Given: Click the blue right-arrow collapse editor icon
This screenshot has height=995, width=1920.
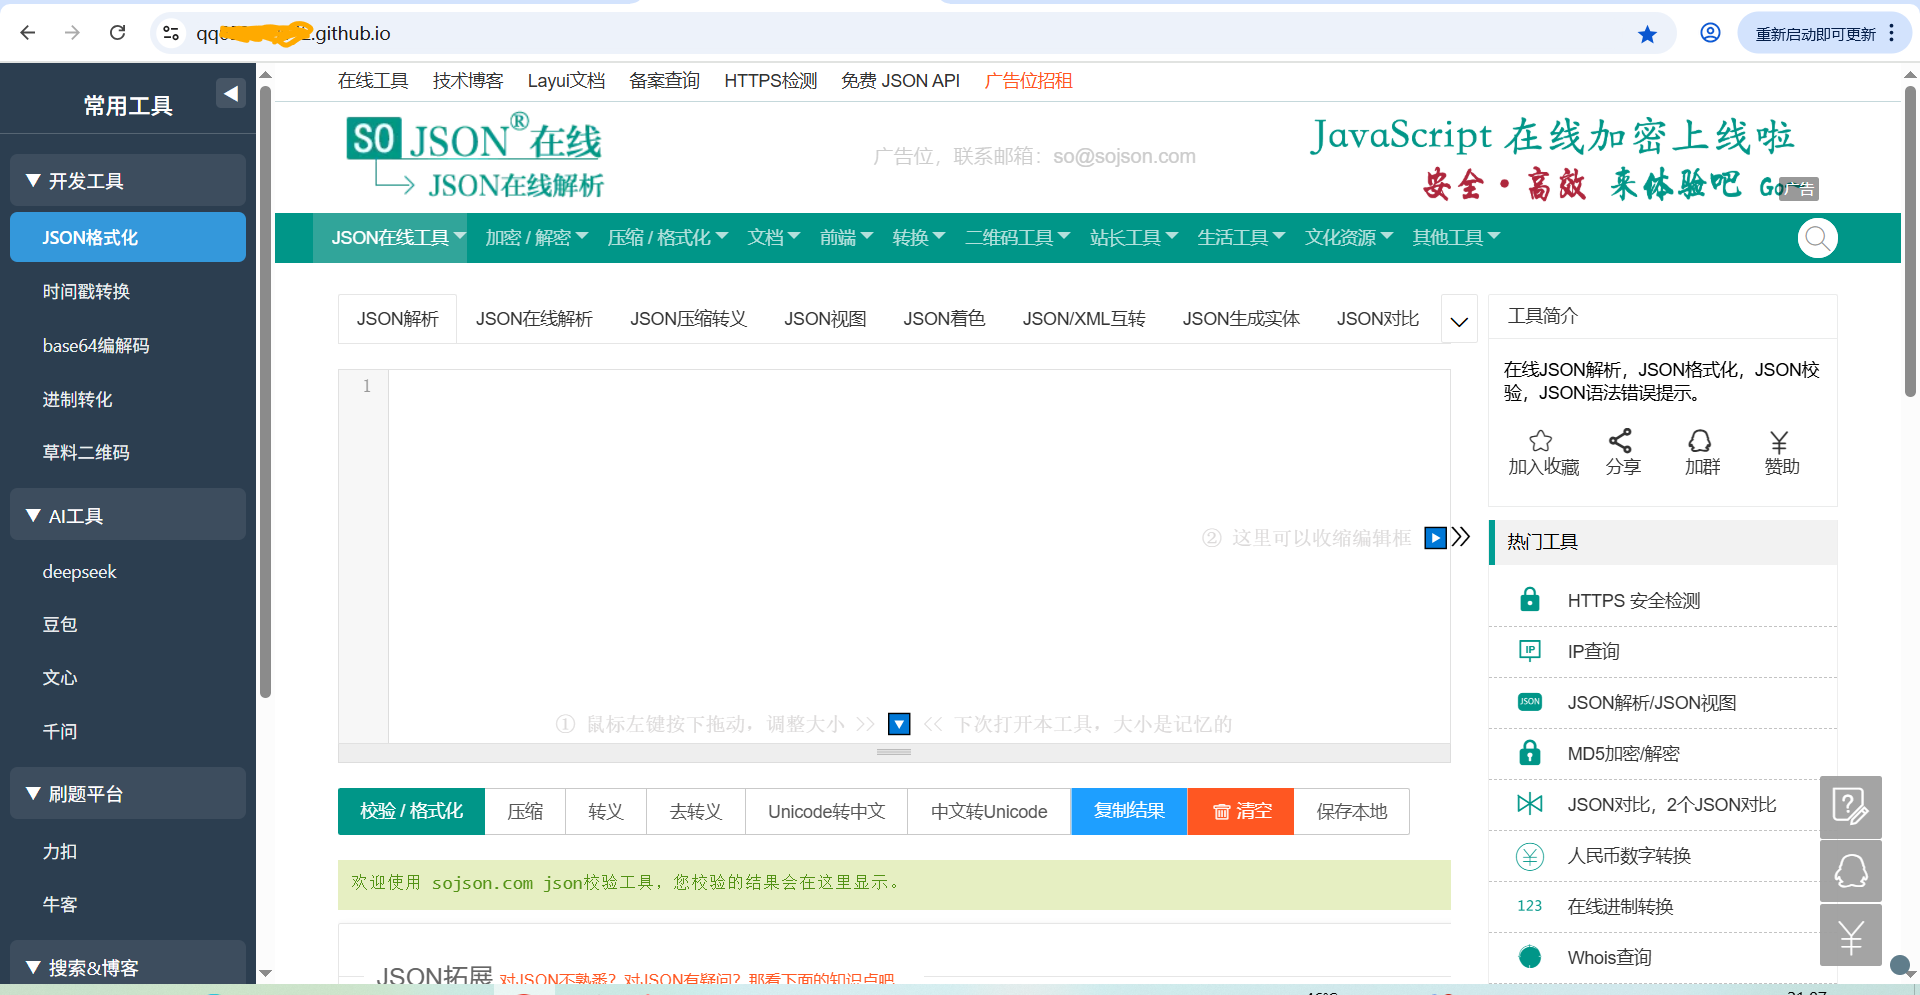Looking at the screenshot, I should [1435, 538].
